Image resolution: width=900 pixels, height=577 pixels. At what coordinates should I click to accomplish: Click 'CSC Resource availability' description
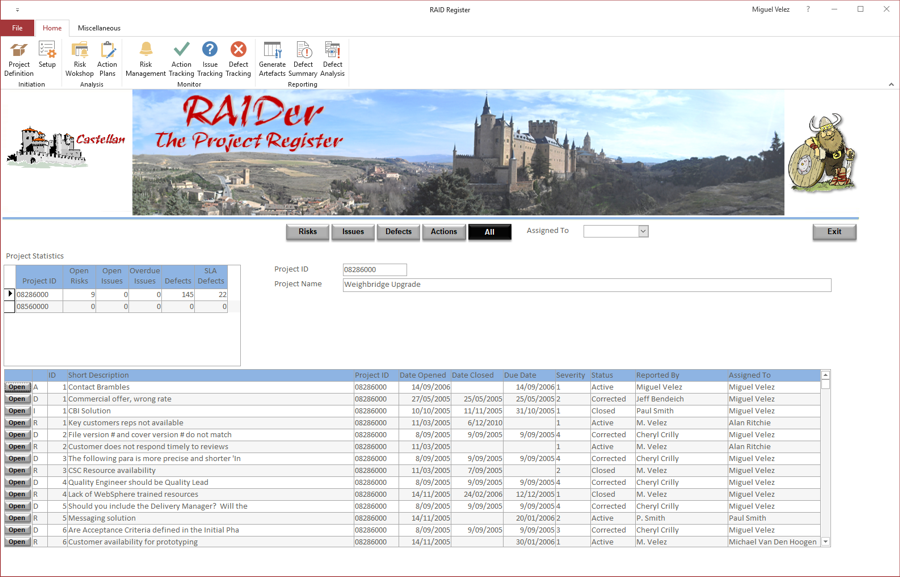(112, 470)
